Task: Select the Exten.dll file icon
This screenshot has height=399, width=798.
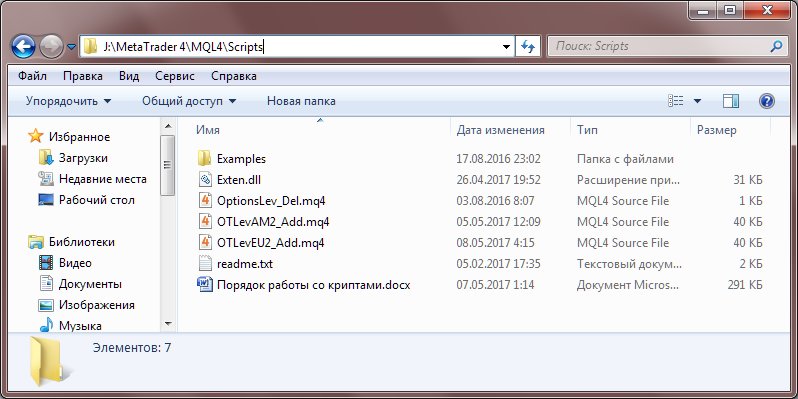Action: pyautogui.click(x=205, y=179)
